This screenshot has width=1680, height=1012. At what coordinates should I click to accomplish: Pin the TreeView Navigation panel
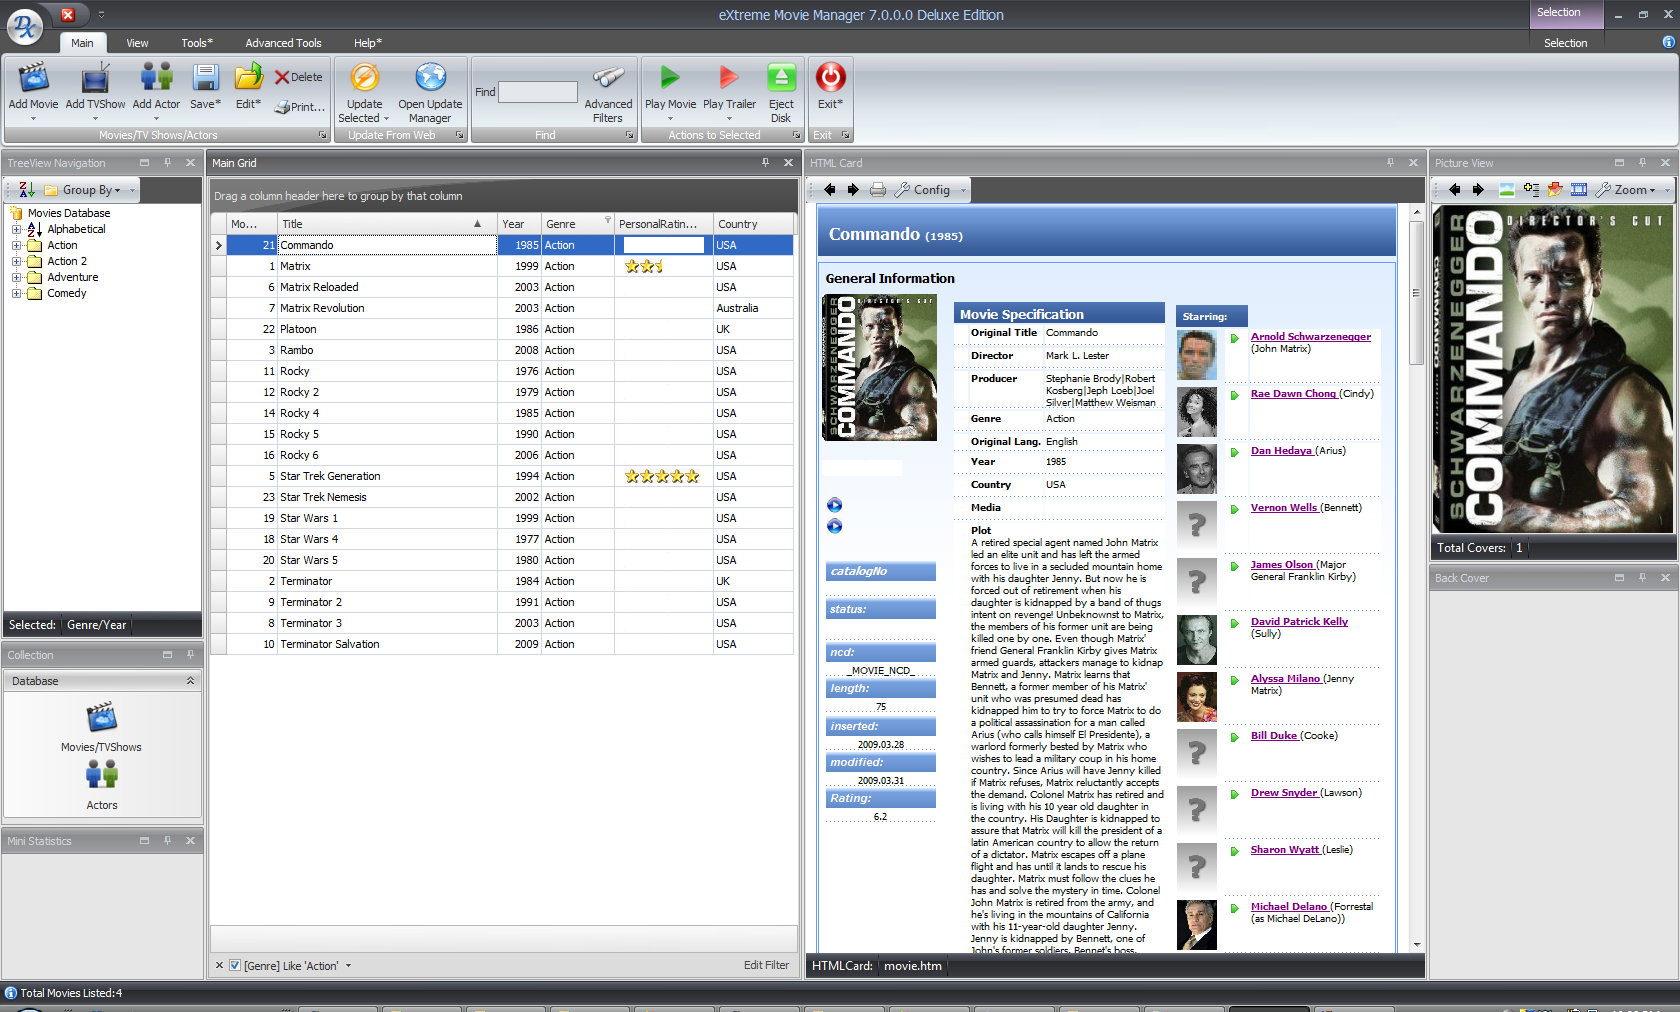coord(167,163)
